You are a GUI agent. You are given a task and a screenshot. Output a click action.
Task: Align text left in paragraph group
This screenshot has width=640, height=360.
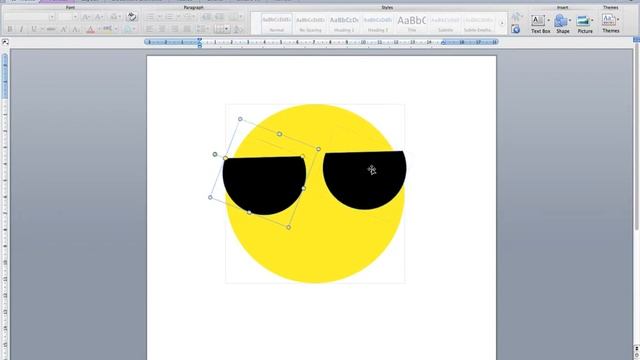click(150, 29)
